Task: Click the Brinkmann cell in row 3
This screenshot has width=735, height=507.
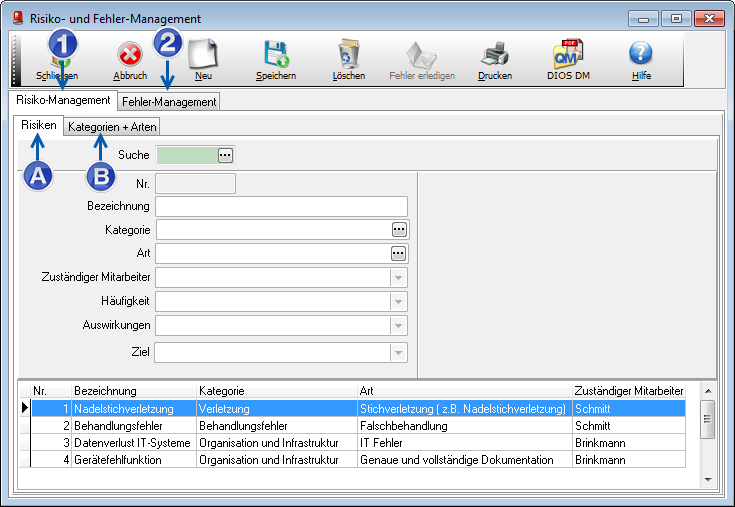Action: pyautogui.click(x=629, y=443)
